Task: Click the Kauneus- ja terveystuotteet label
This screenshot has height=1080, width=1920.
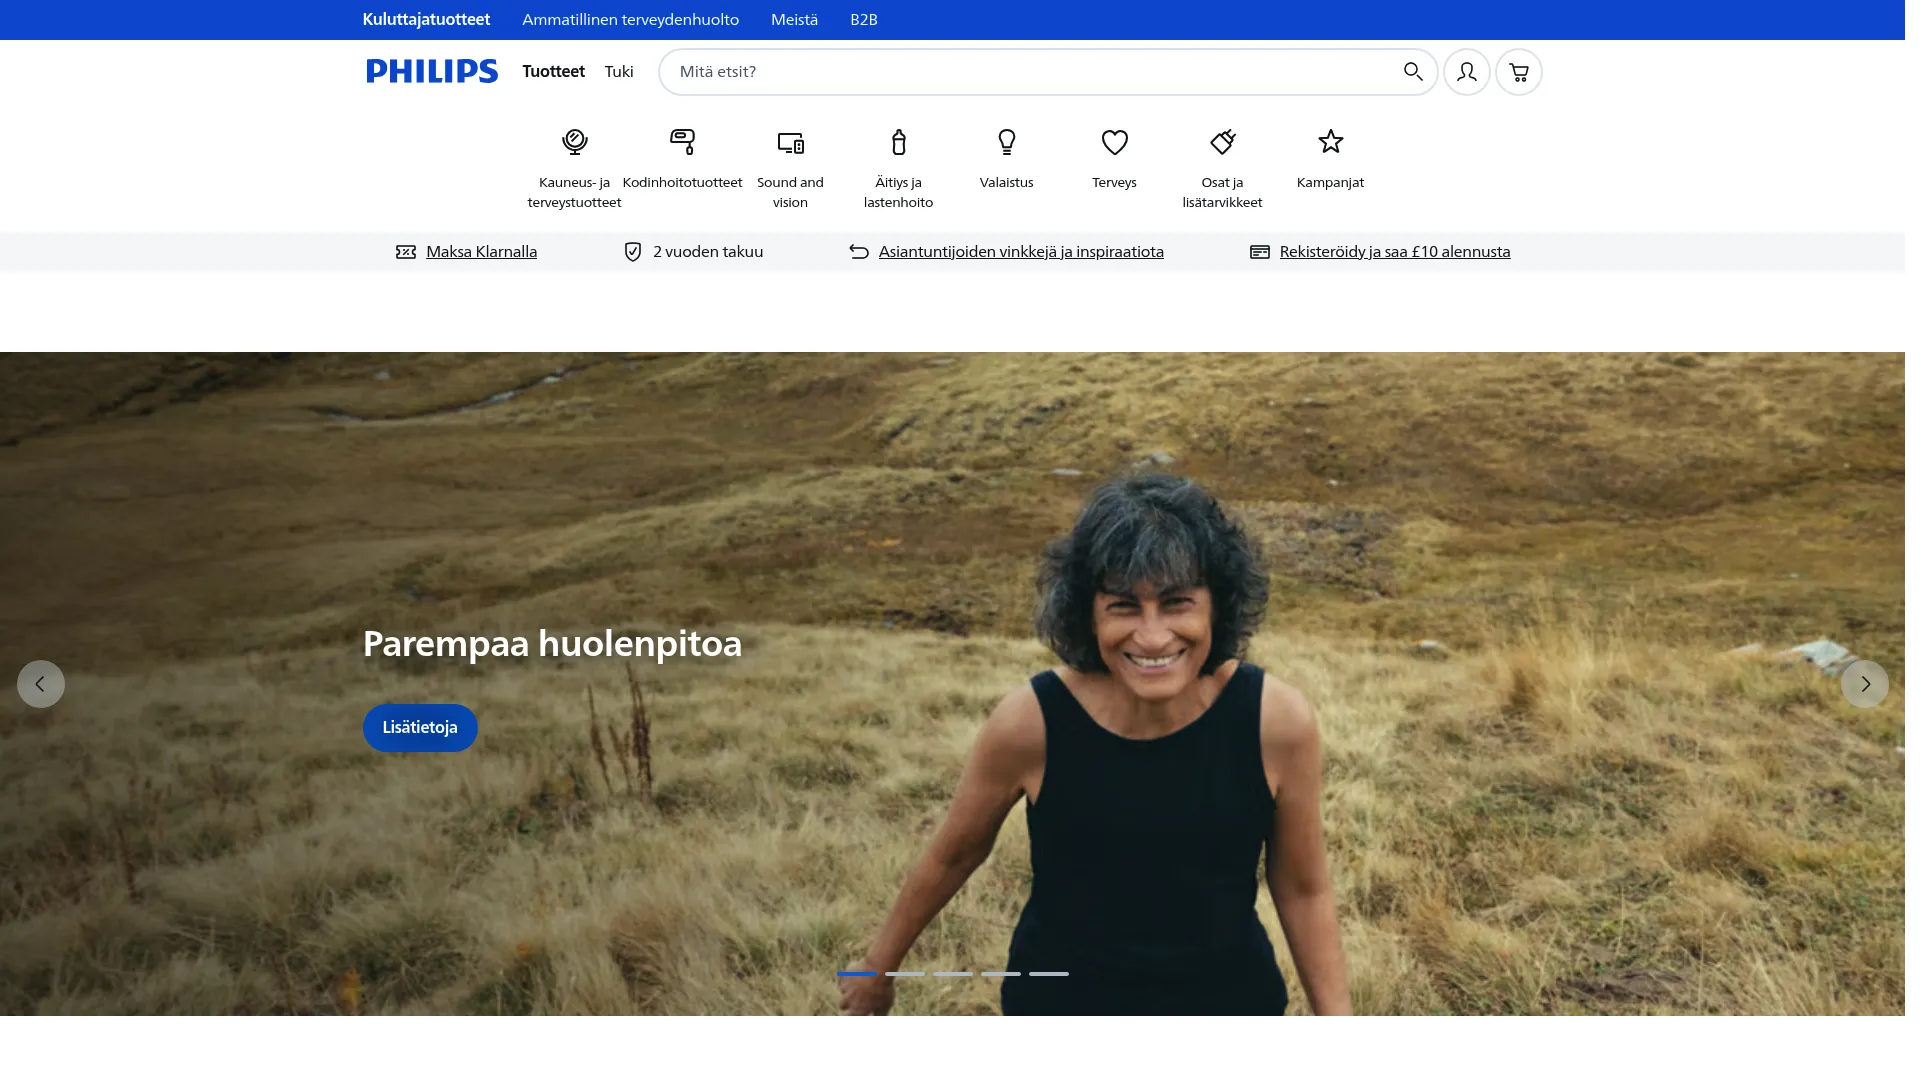Action: [574, 193]
